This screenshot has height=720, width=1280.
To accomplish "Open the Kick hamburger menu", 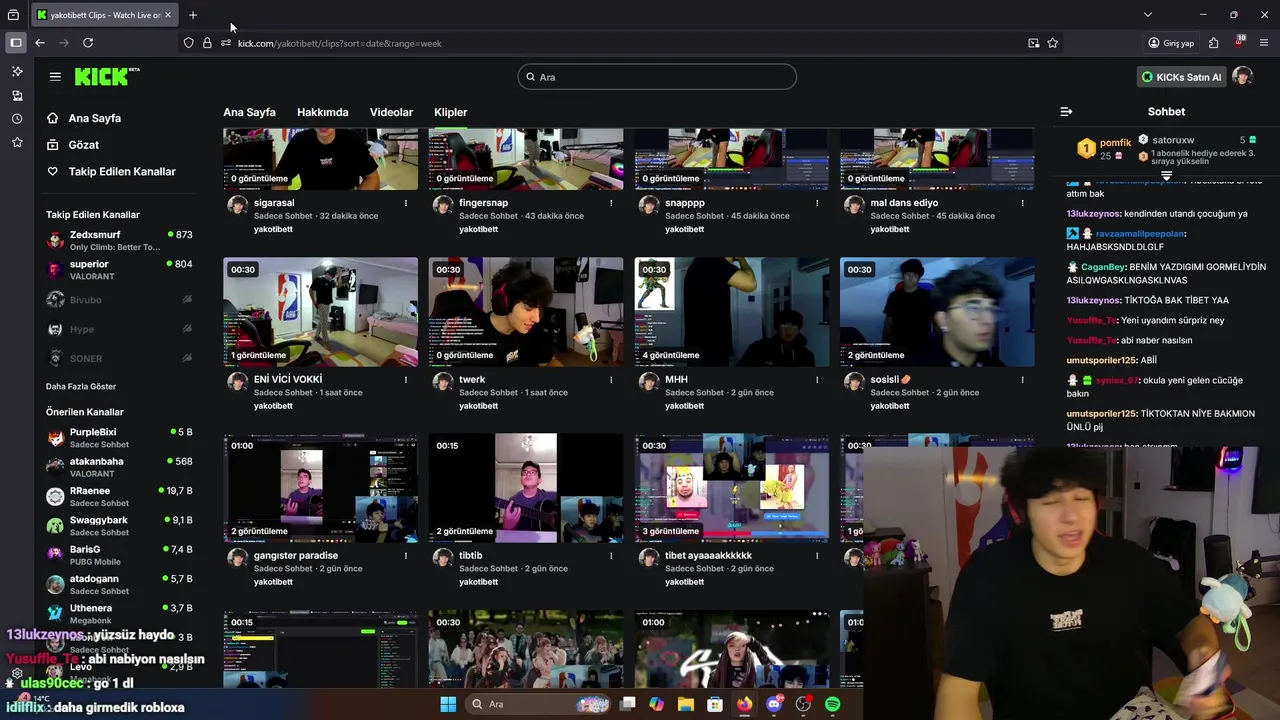I will (x=55, y=76).
